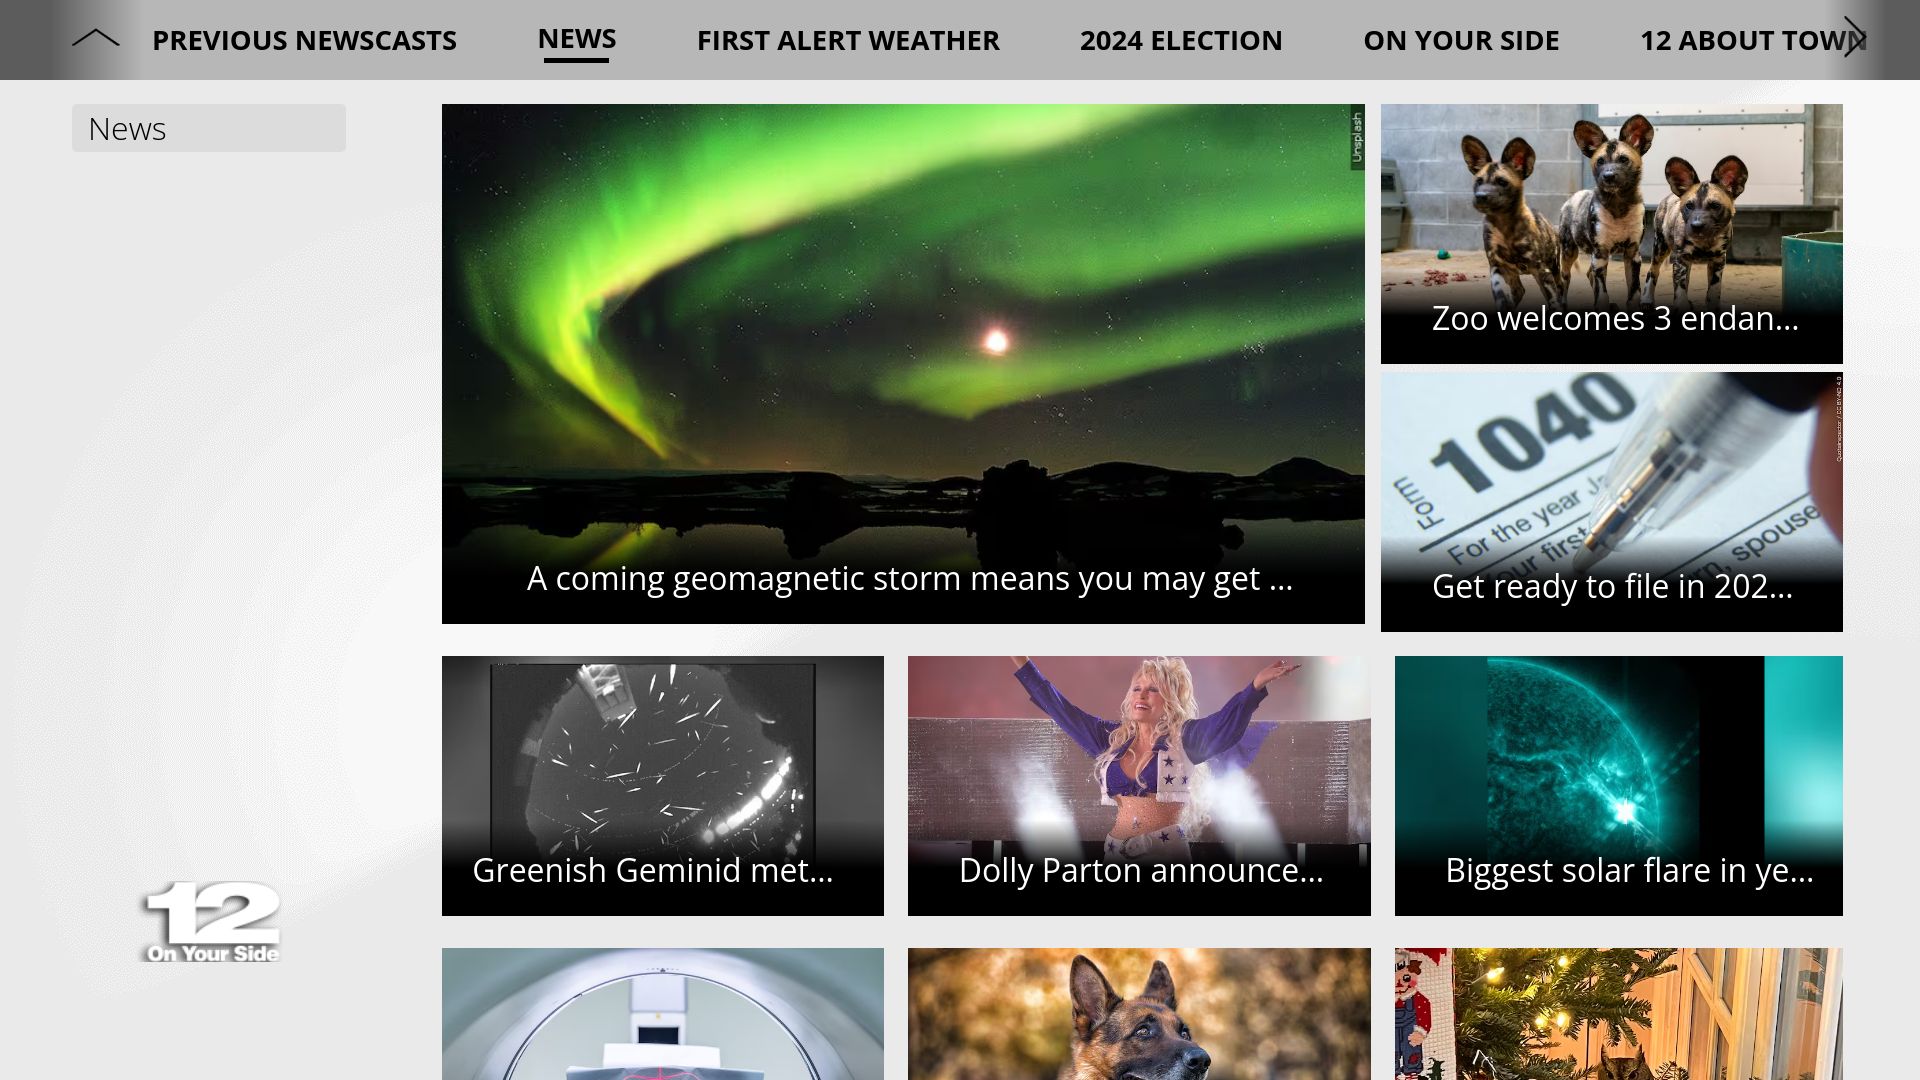
Task: Open Zoo welcomes 3 endangered story
Action: click(x=1612, y=234)
